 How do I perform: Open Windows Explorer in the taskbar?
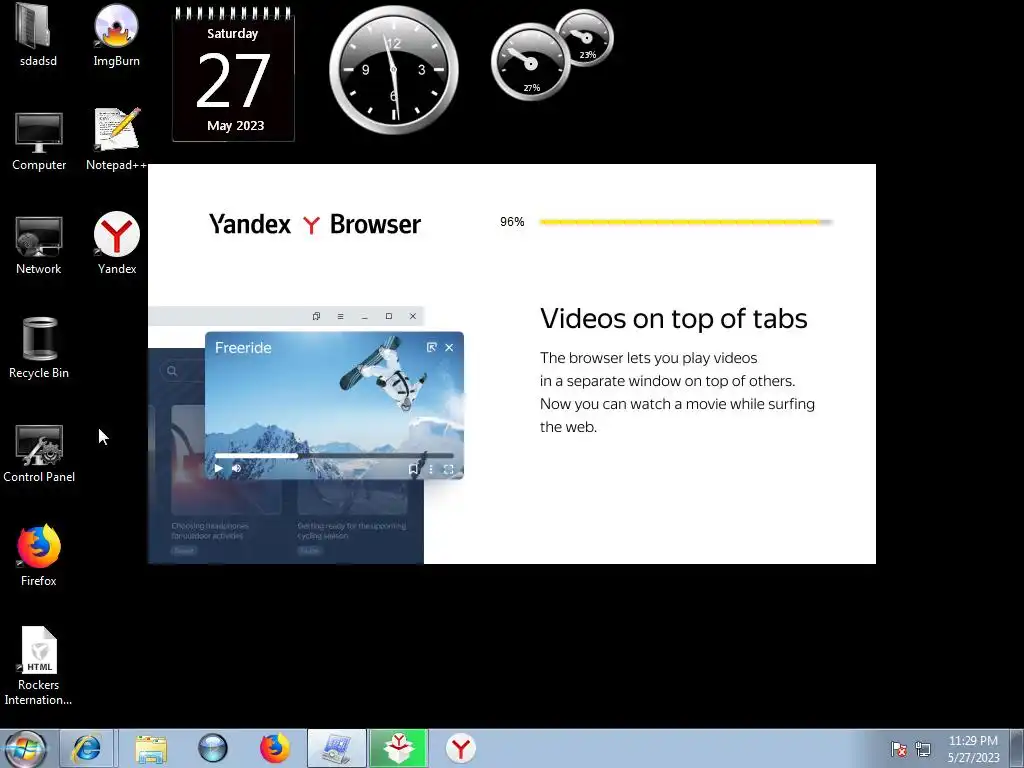[151, 748]
